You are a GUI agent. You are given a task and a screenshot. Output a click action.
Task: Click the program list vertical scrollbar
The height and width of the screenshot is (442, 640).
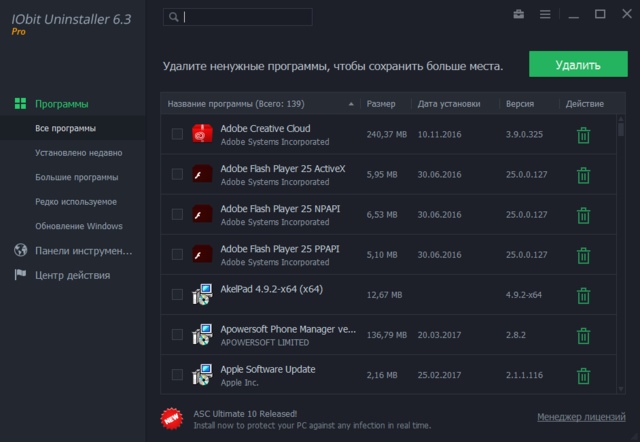click(x=619, y=250)
